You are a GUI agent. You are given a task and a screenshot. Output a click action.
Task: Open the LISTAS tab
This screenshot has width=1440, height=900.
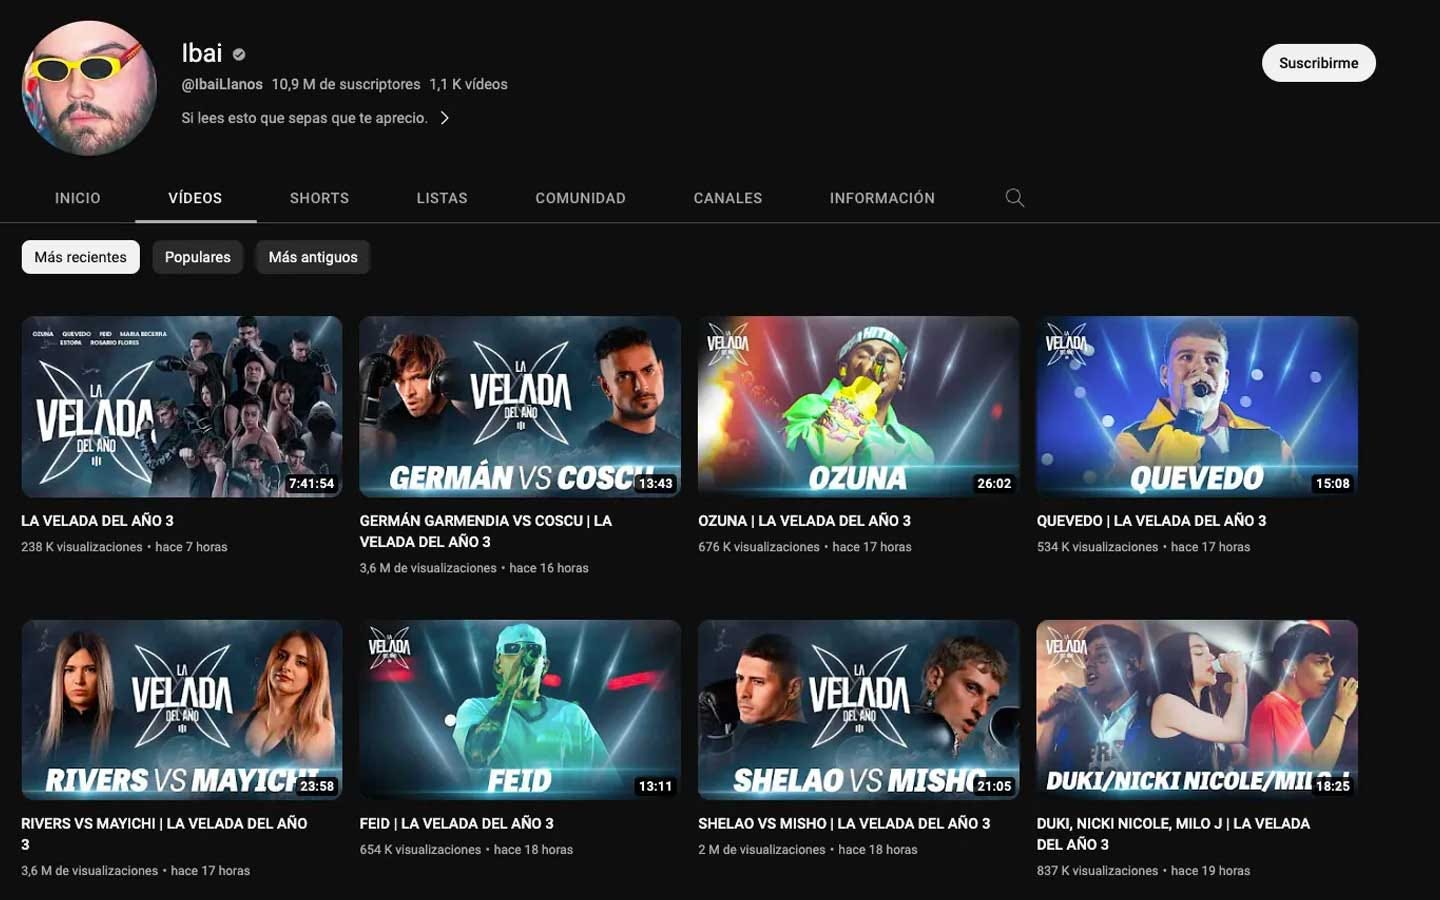tap(442, 198)
